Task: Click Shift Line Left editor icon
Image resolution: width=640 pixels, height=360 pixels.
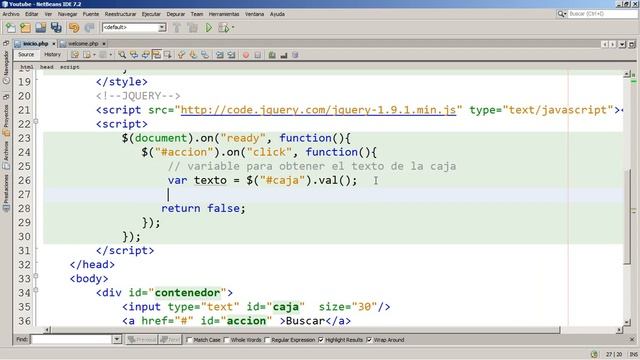Action: [x=220, y=55]
